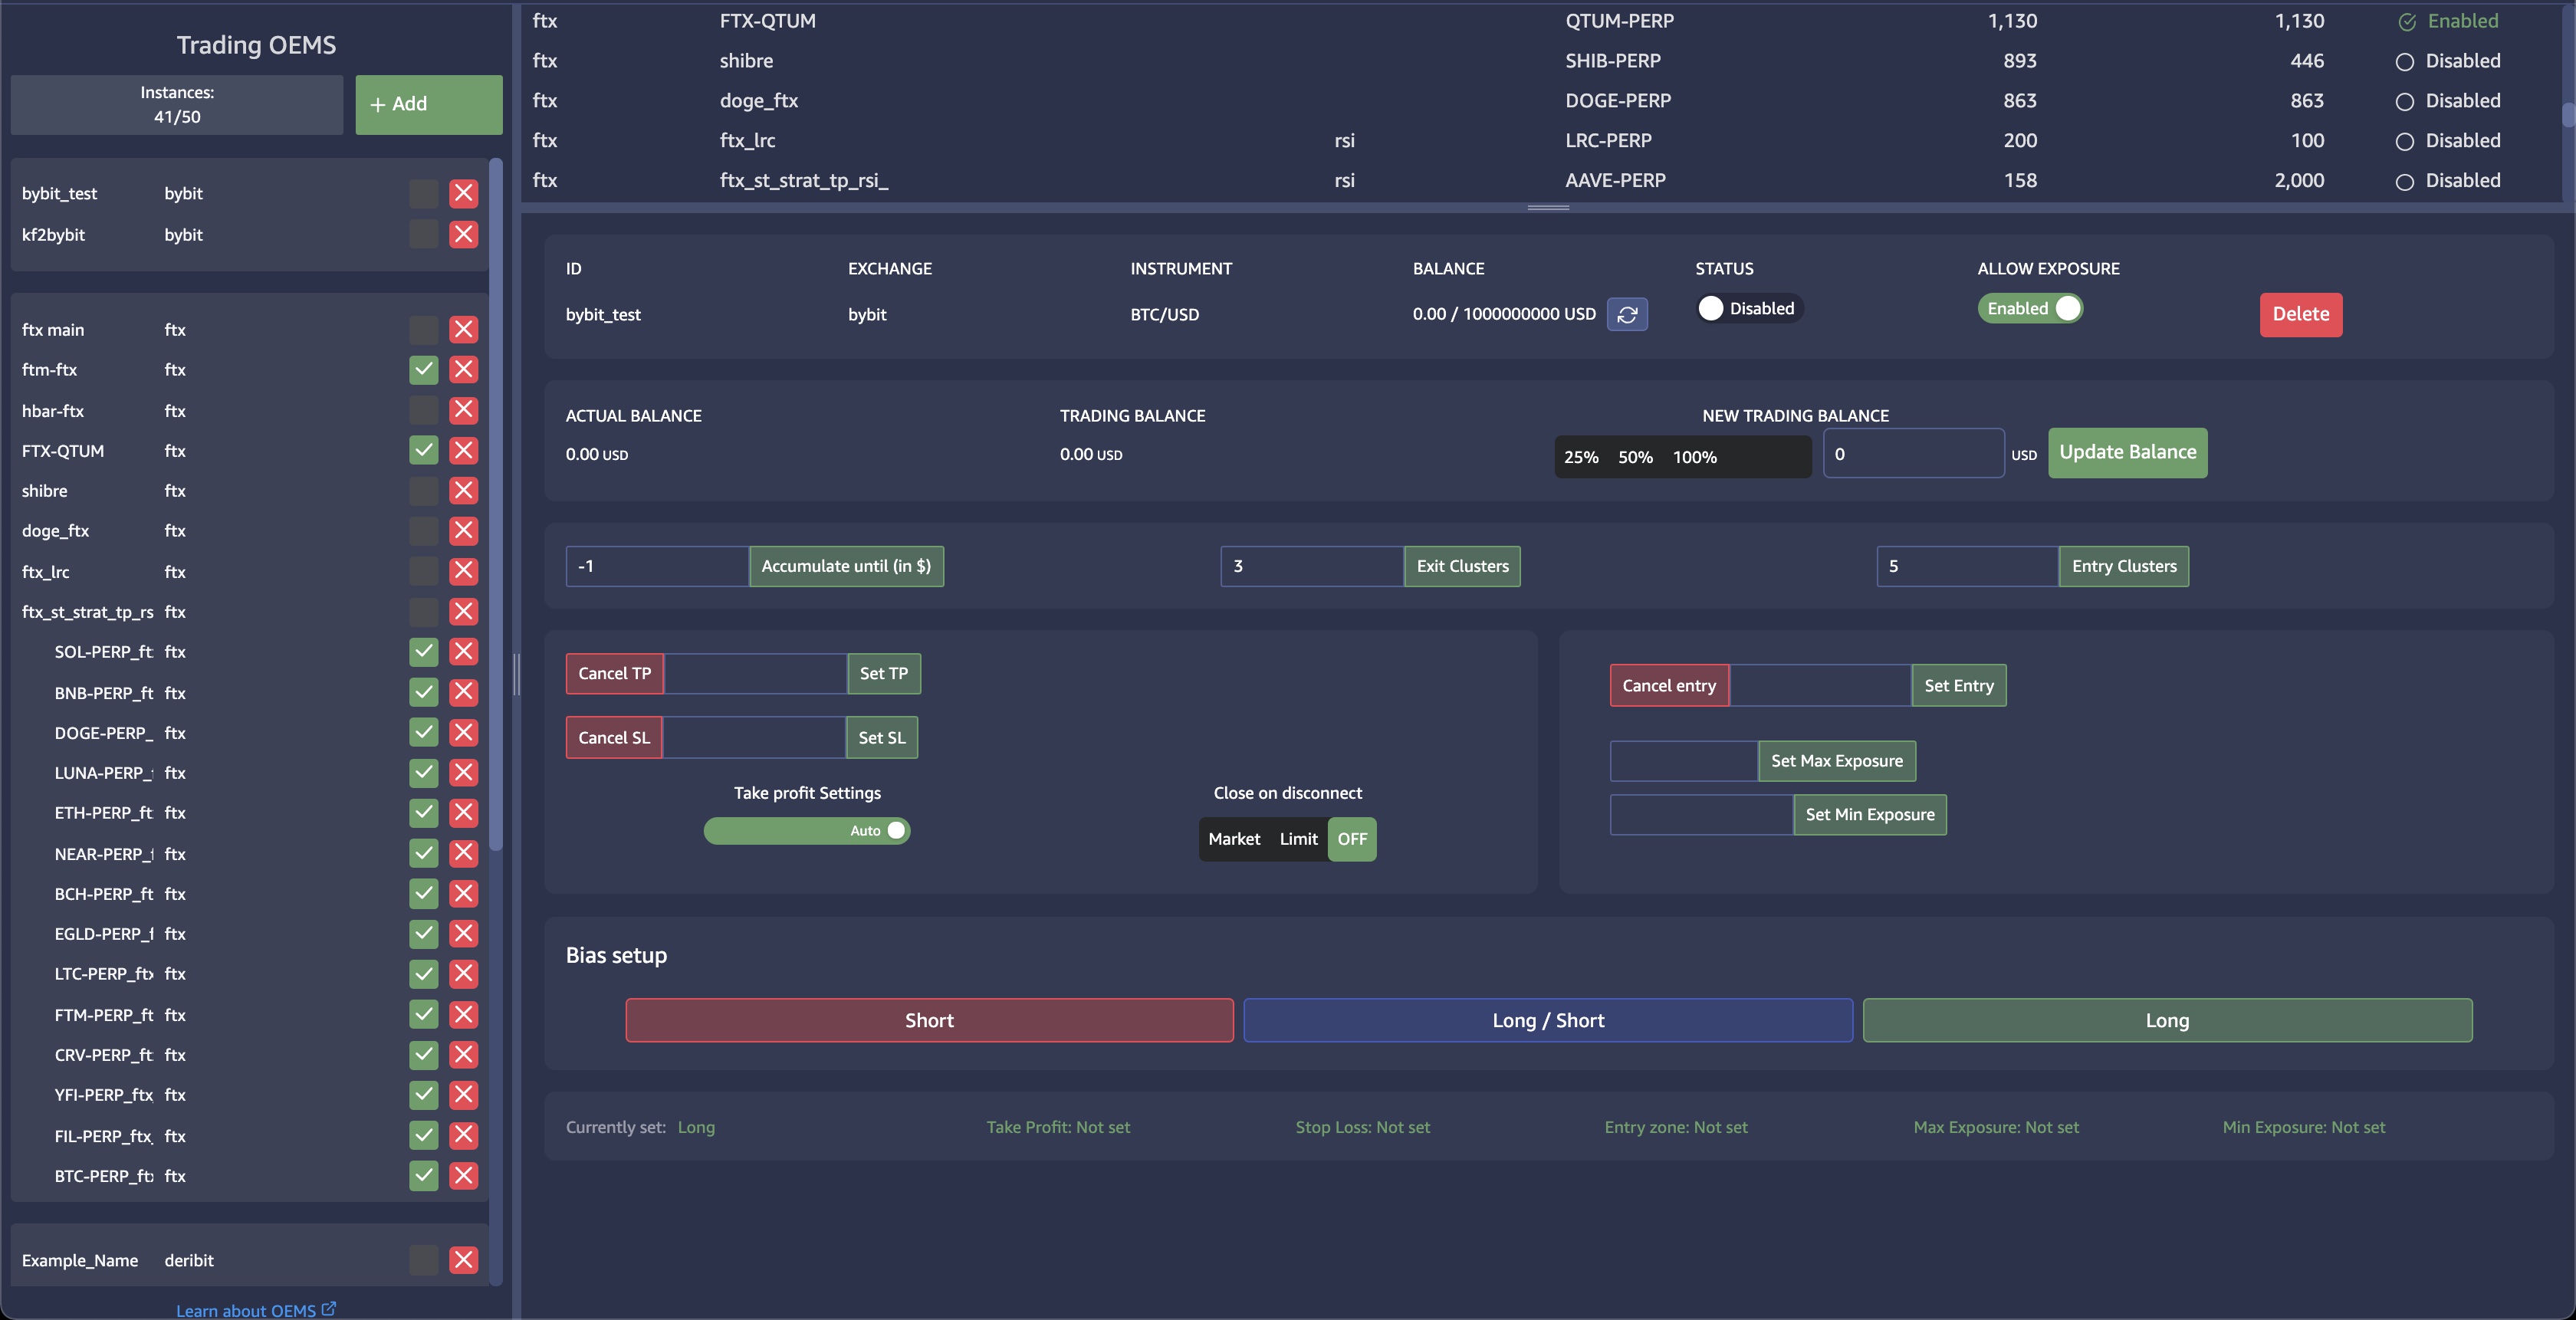
Task: Select the 50% trading balance option
Action: (x=1635, y=457)
